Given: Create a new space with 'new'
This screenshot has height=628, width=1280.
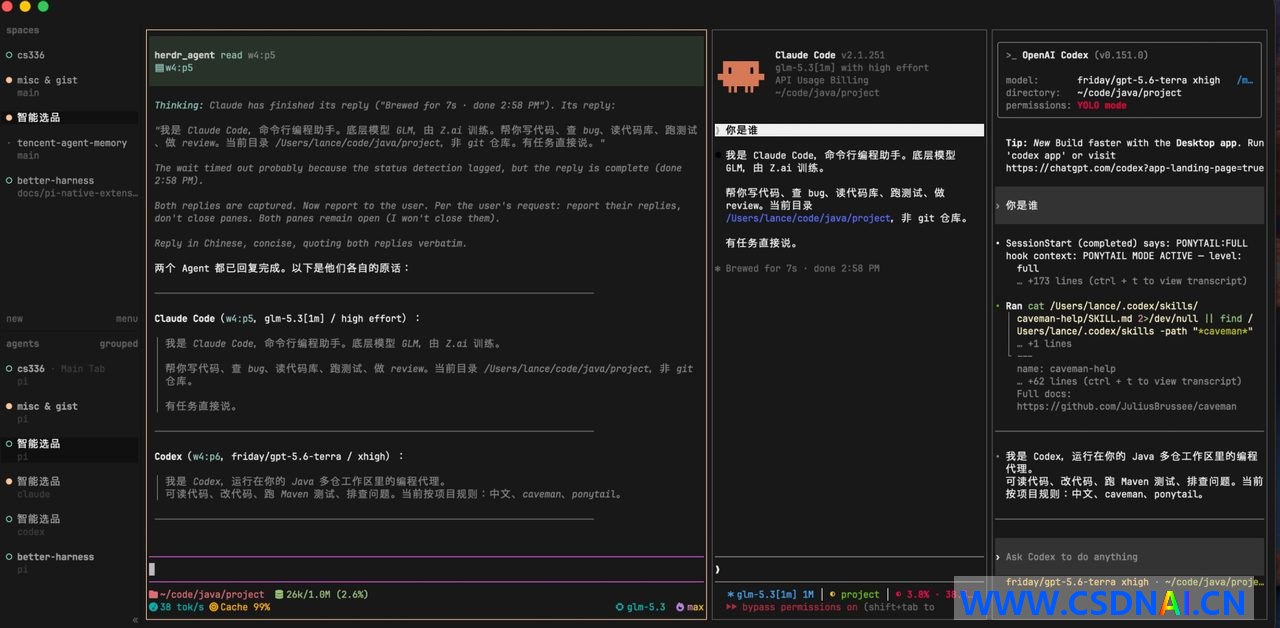Looking at the screenshot, I should point(14,319).
